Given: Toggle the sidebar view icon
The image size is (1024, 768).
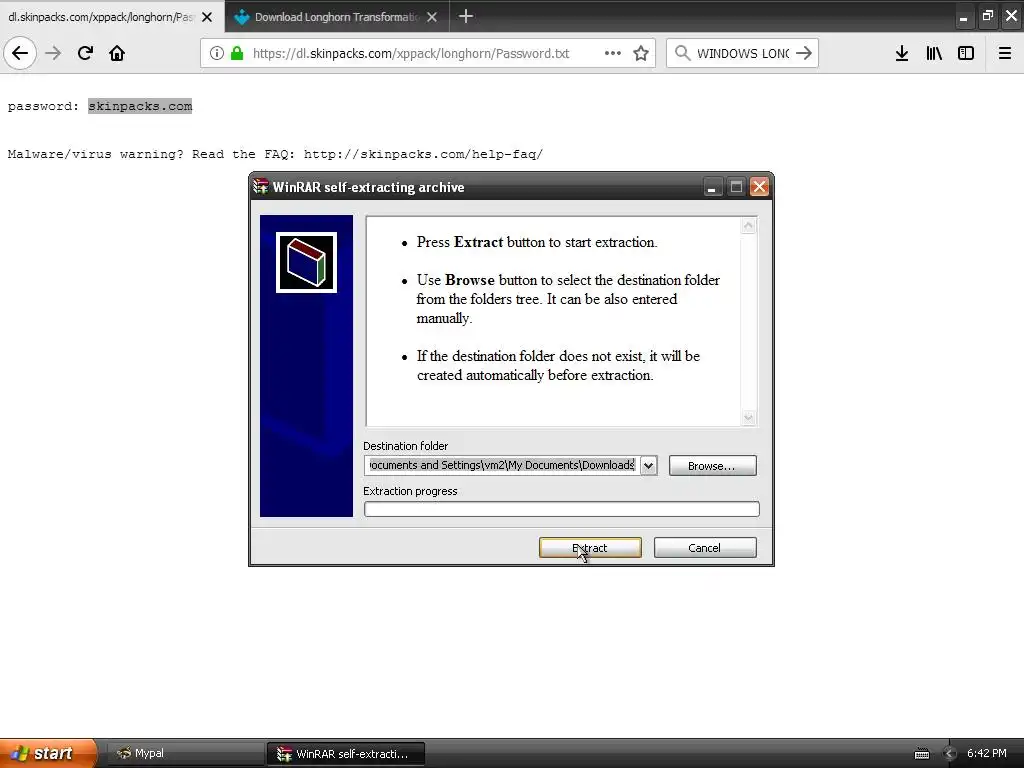Looking at the screenshot, I should [x=966, y=53].
